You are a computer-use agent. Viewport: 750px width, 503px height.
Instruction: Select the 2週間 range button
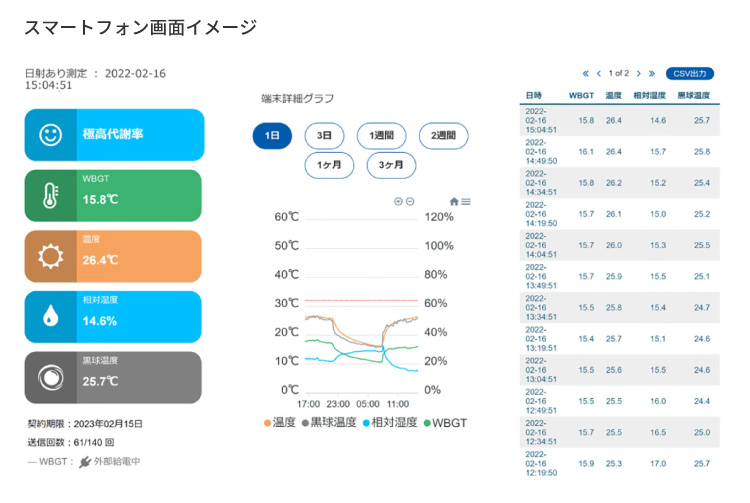443,136
